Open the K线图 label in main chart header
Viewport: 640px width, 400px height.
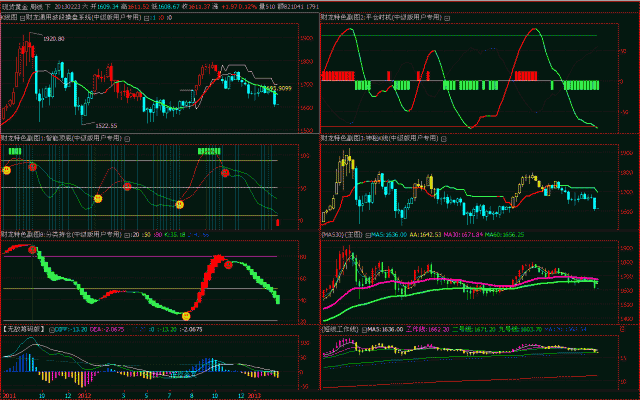10,18
